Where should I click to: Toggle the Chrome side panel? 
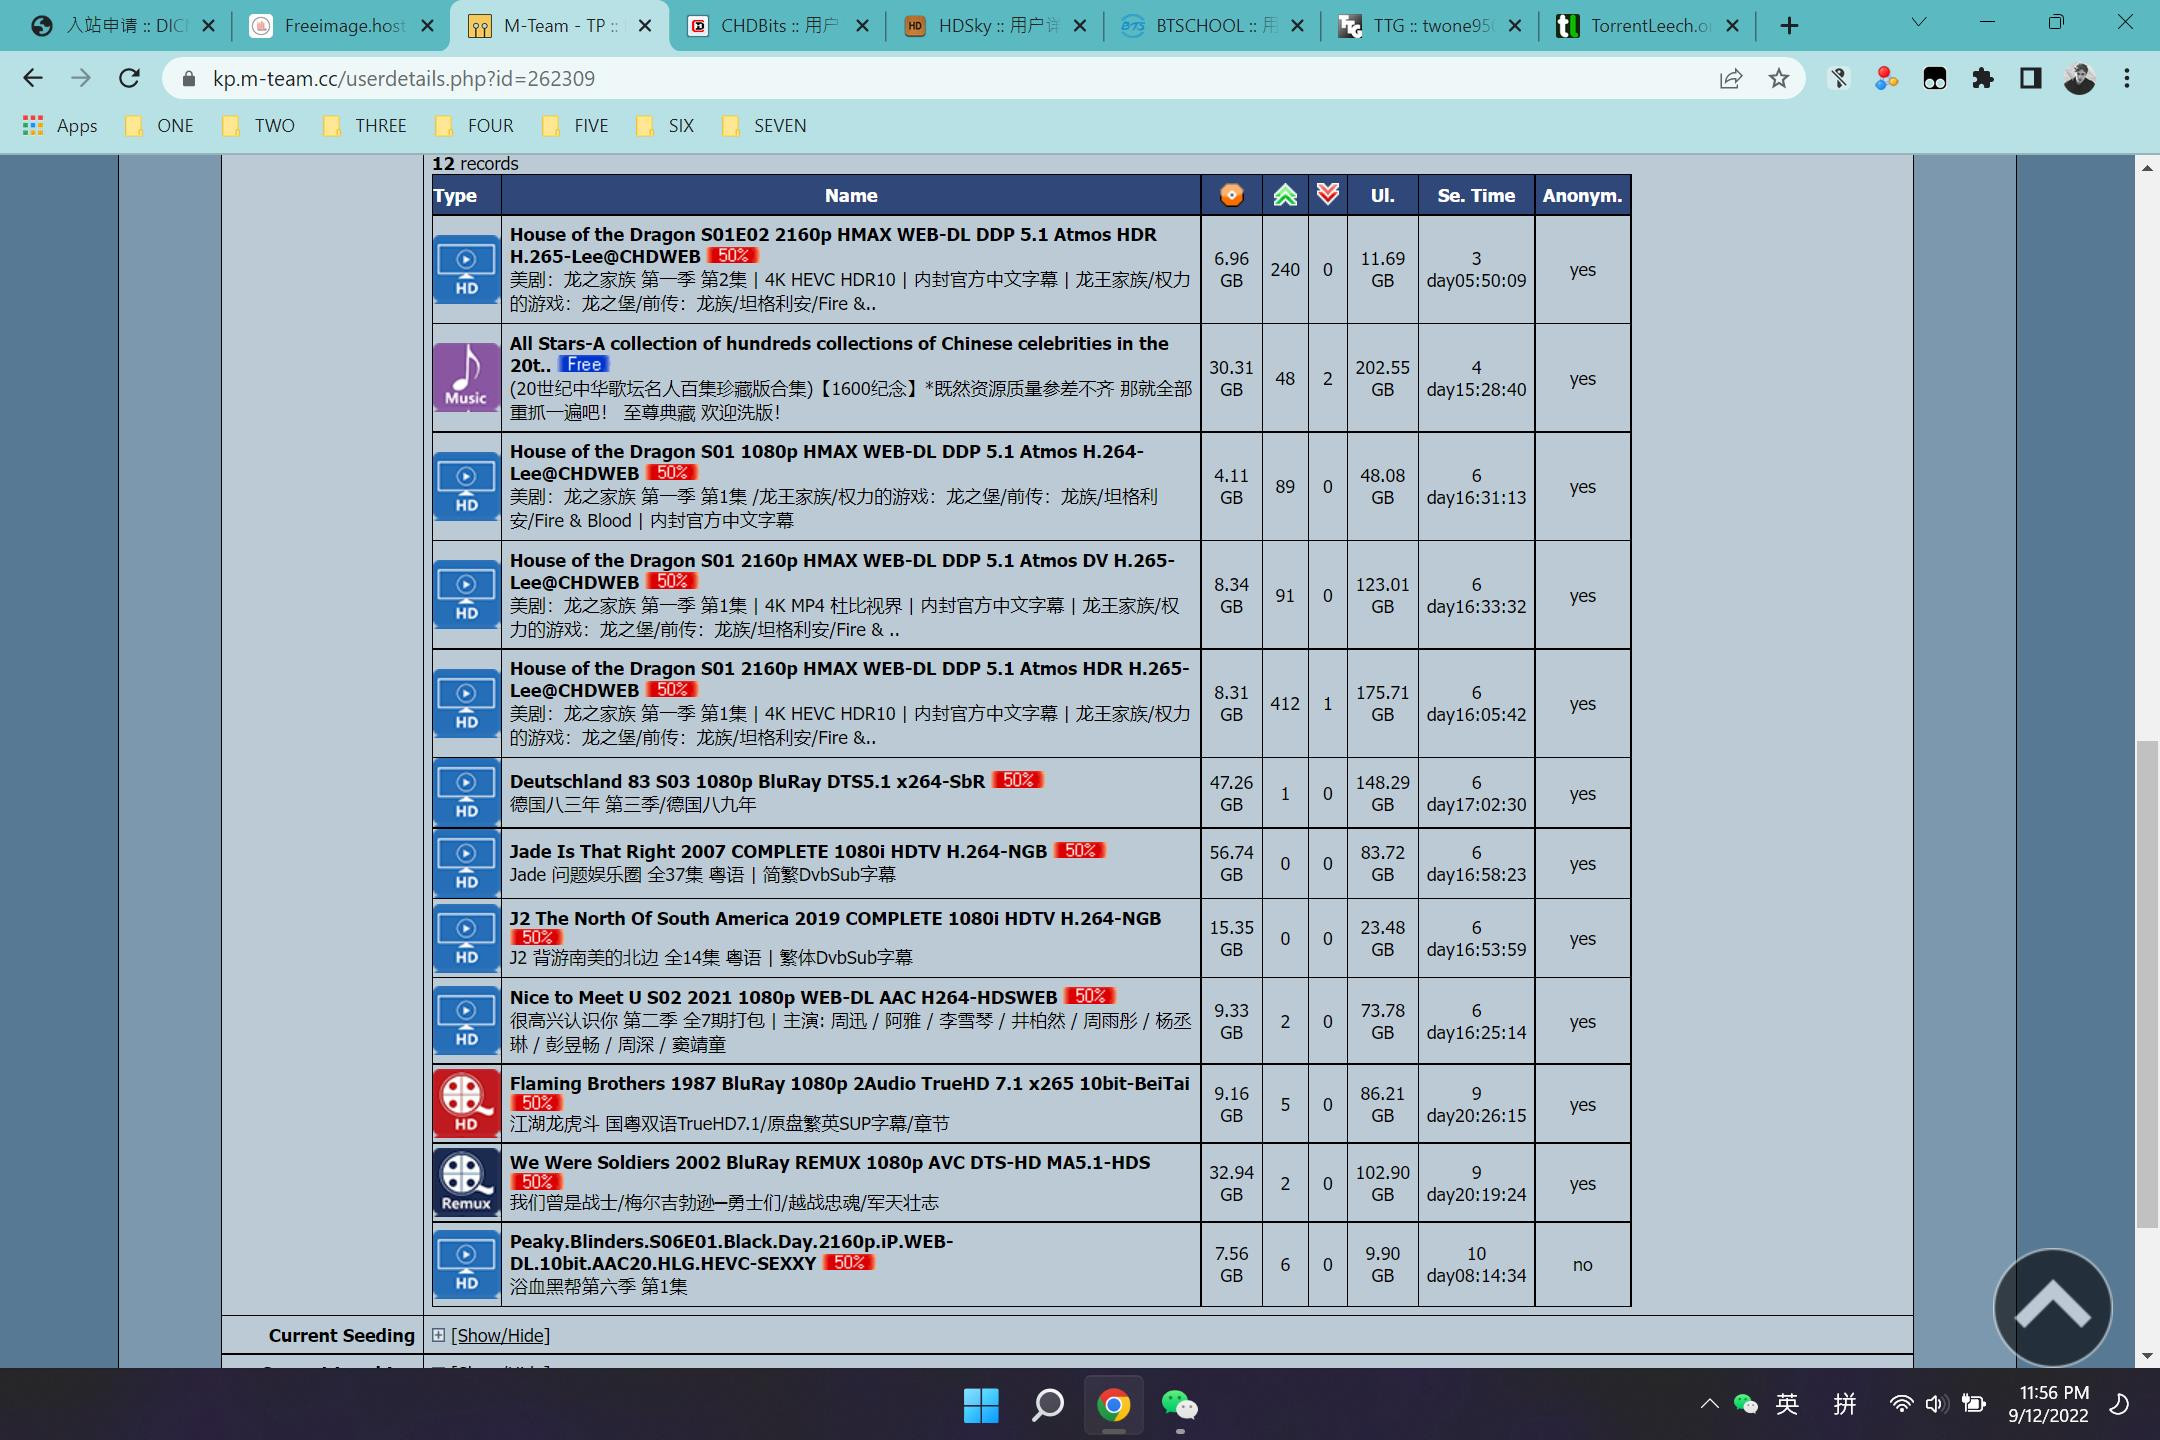[2030, 78]
